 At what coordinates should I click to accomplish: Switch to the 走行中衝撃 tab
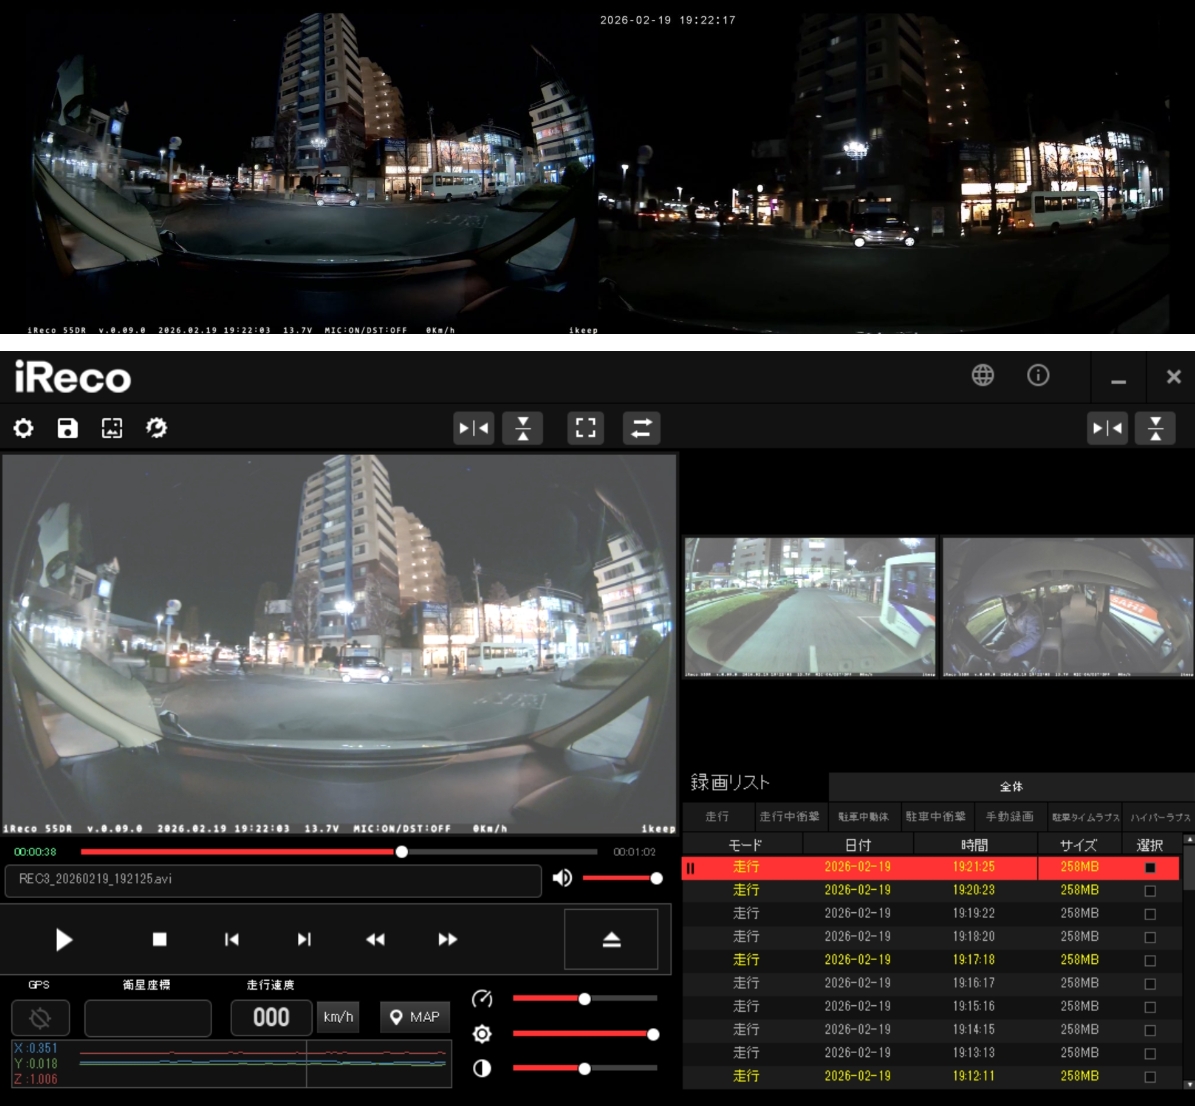click(789, 817)
